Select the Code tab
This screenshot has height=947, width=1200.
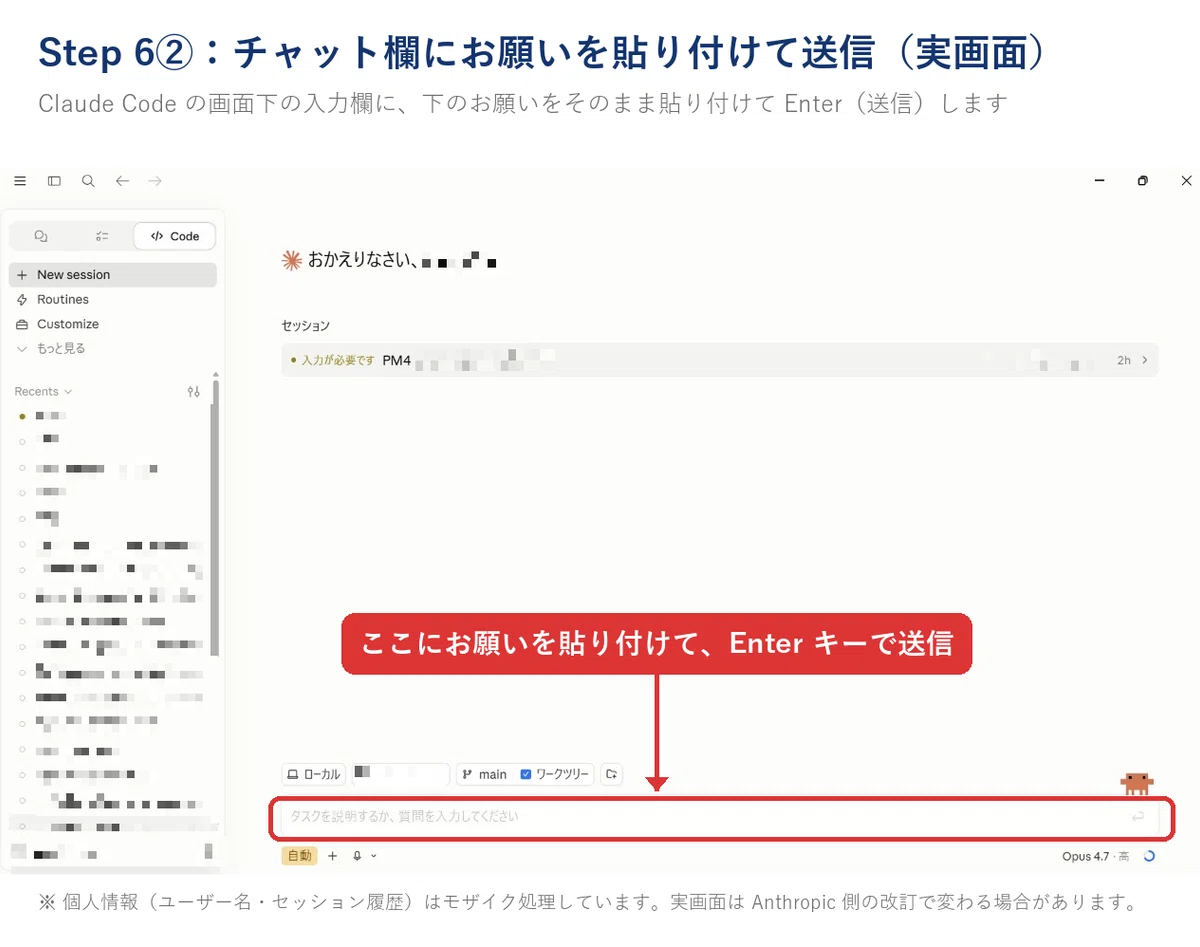pos(174,236)
